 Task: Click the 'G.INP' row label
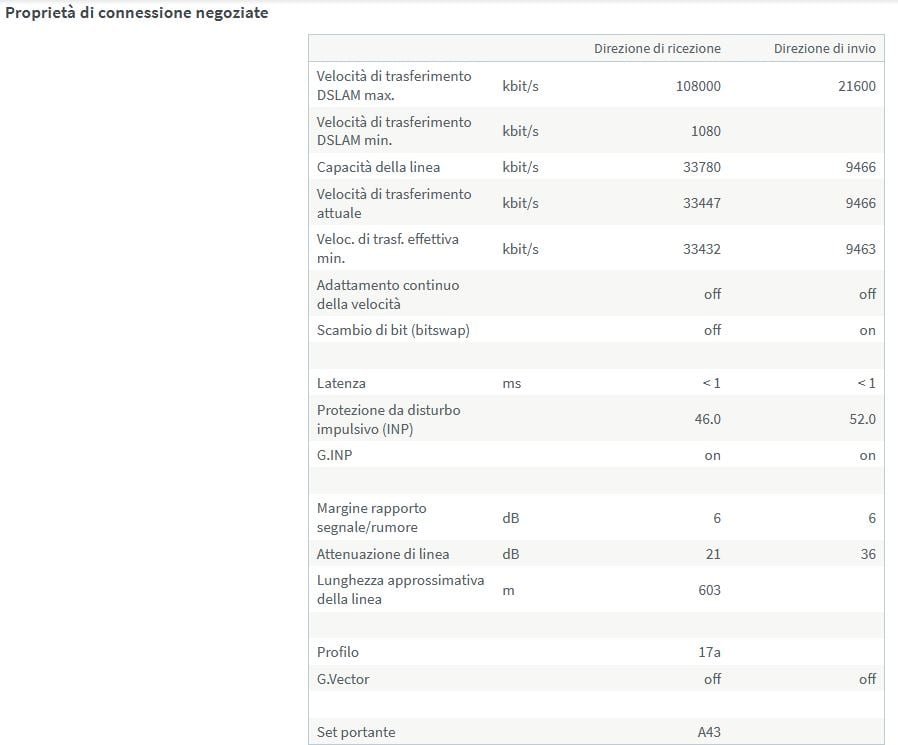pos(336,455)
